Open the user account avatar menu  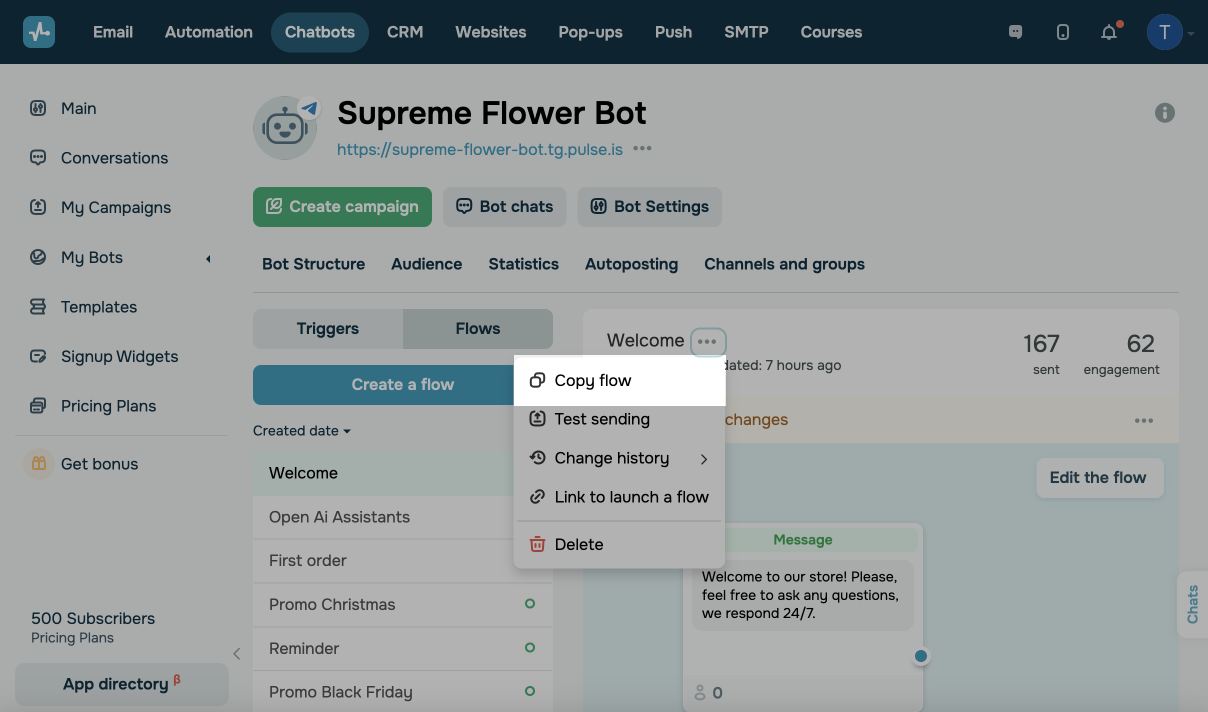point(1165,32)
